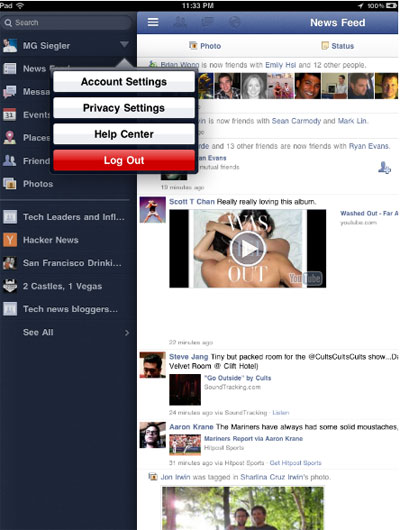Open the Cults song thumbnail
This screenshot has width=400, height=530.
tap(185, 390)
